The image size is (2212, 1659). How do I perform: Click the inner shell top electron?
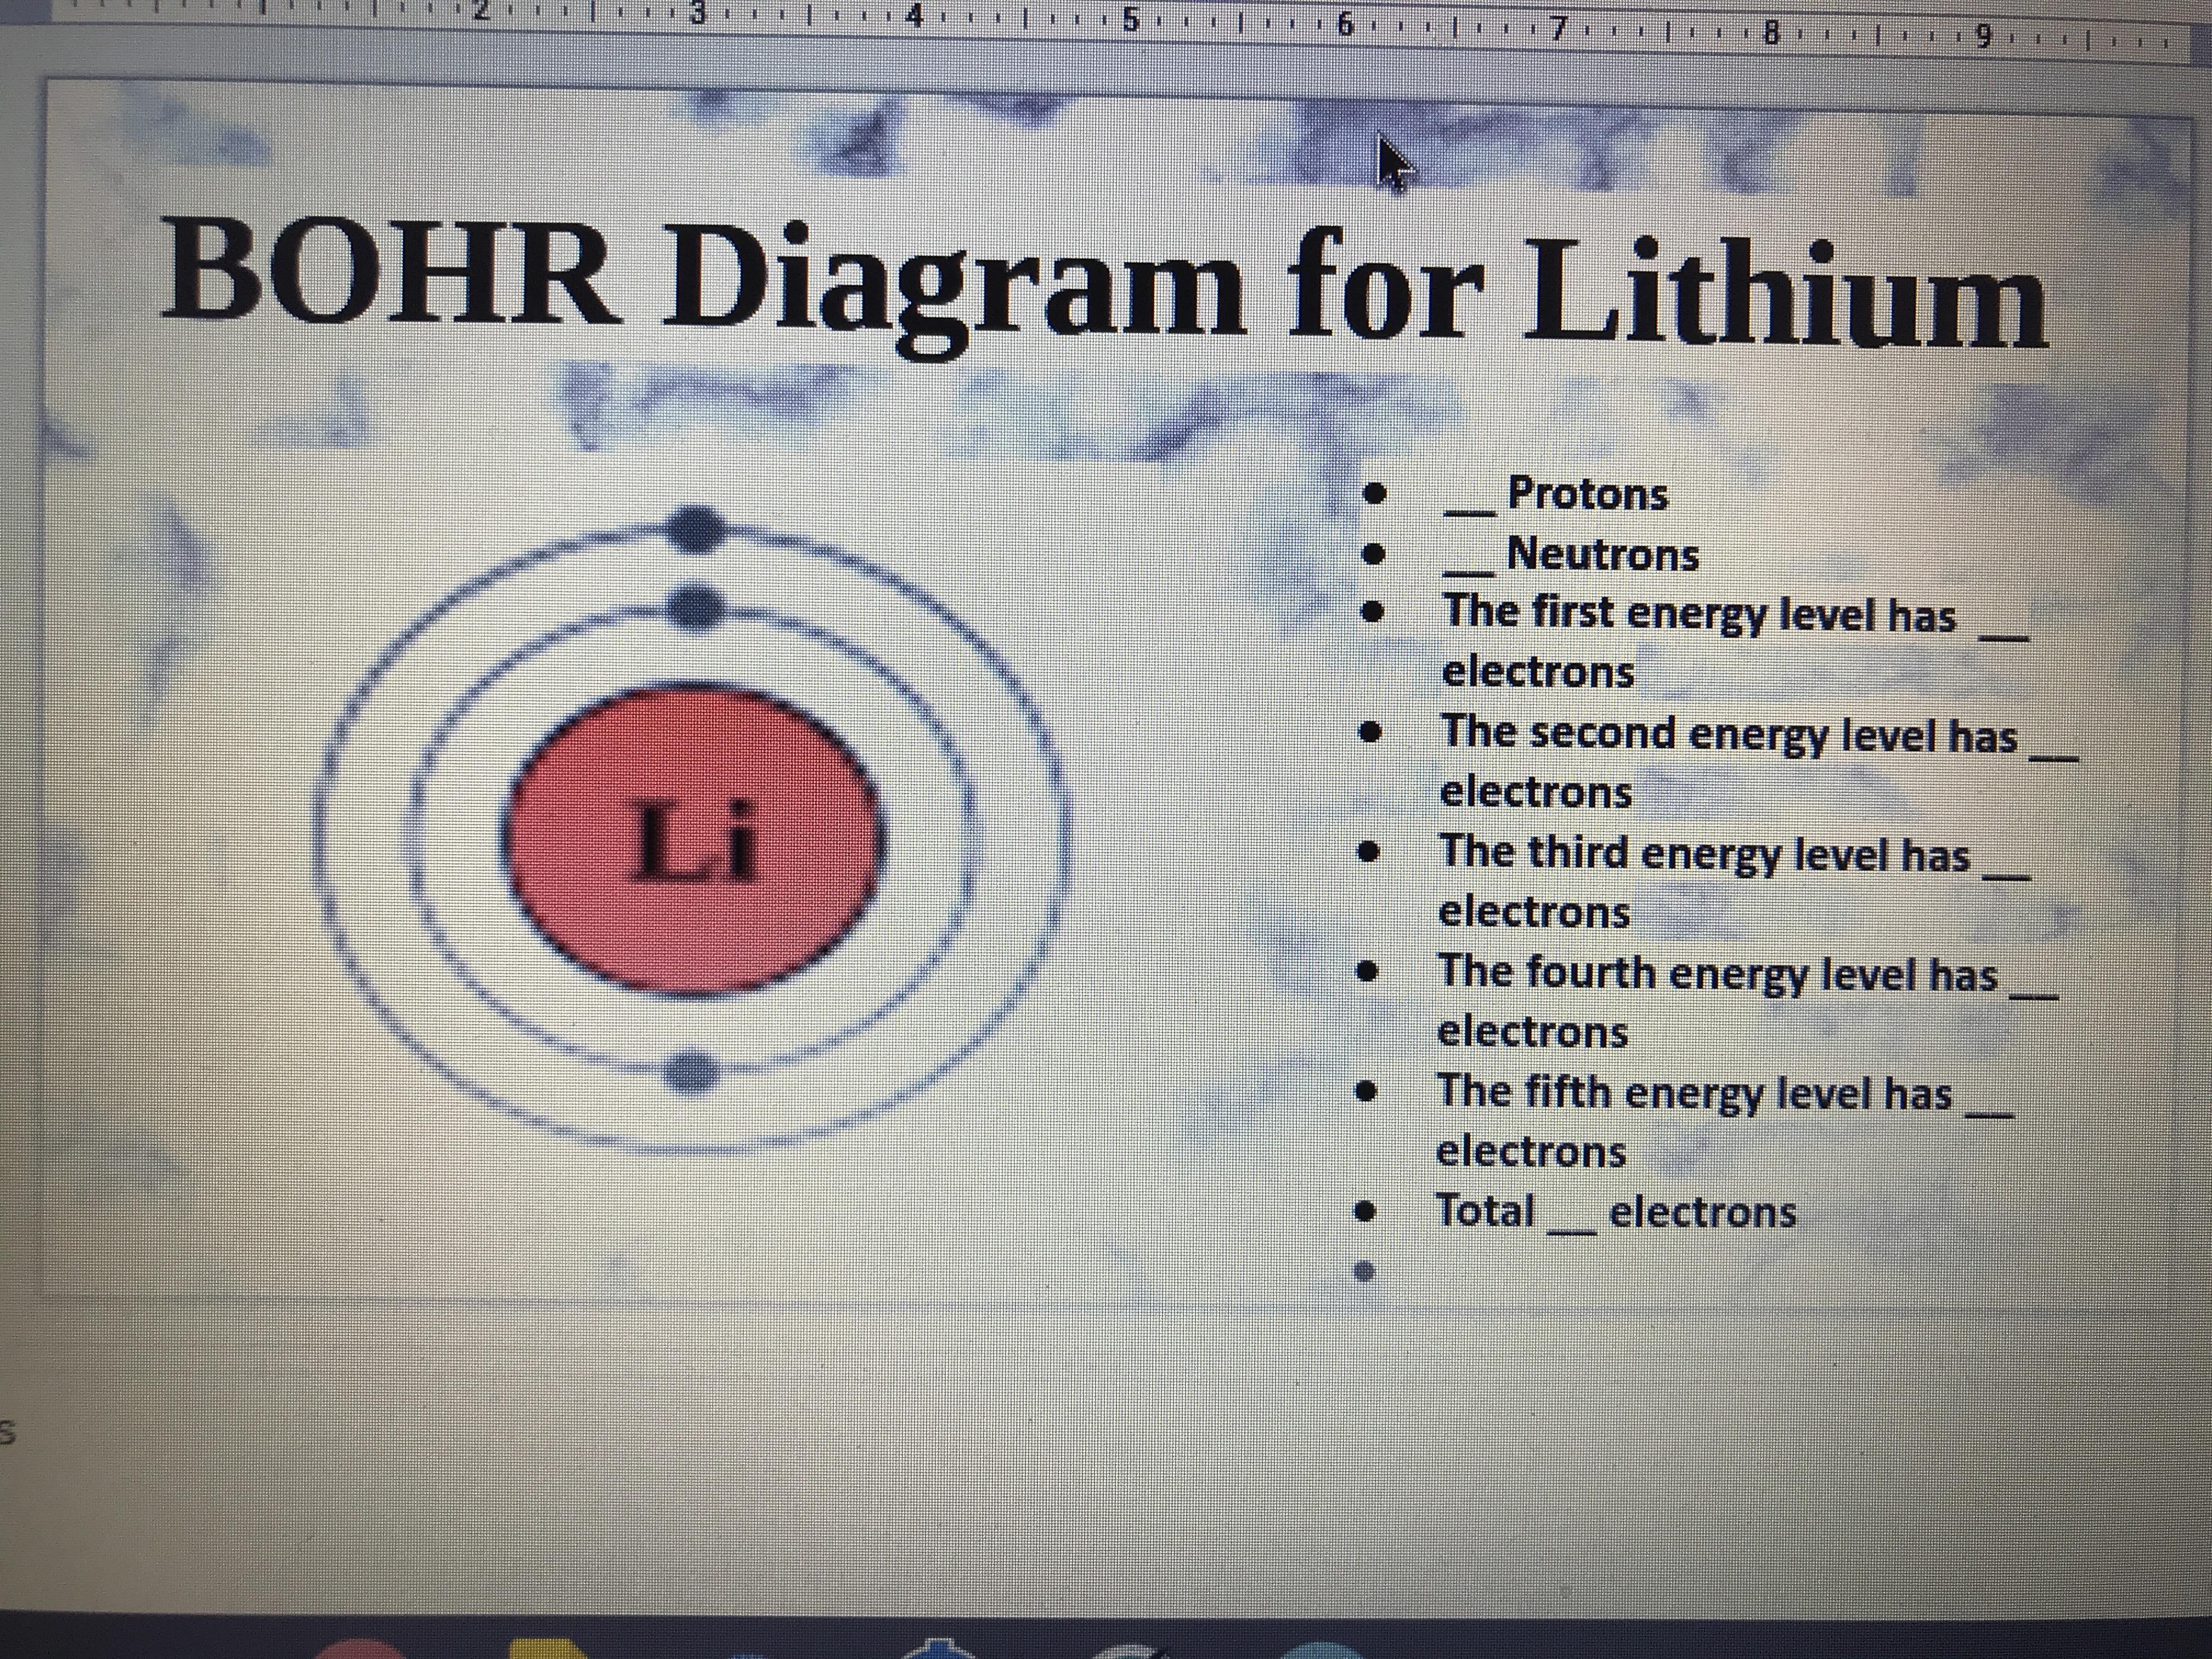click(694, 606)
